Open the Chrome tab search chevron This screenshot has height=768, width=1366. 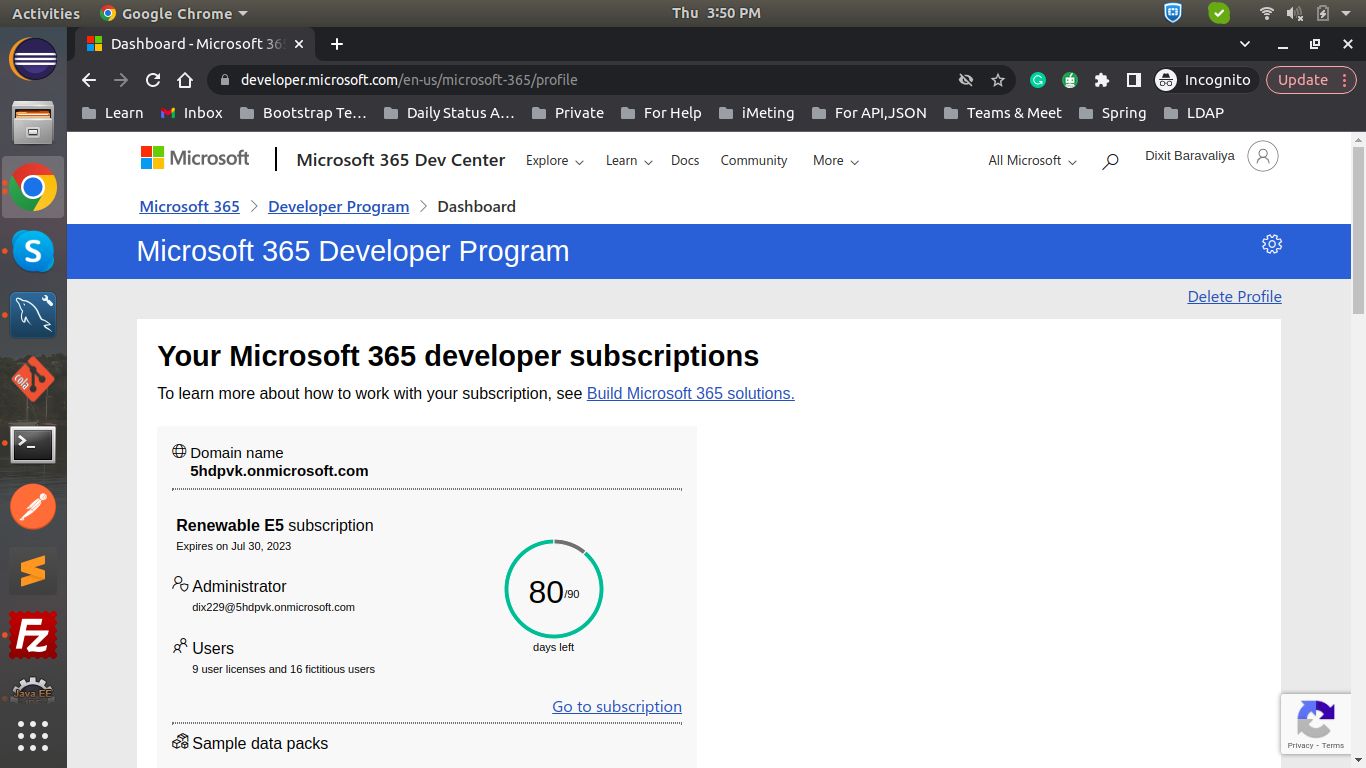pos(1245,44)
